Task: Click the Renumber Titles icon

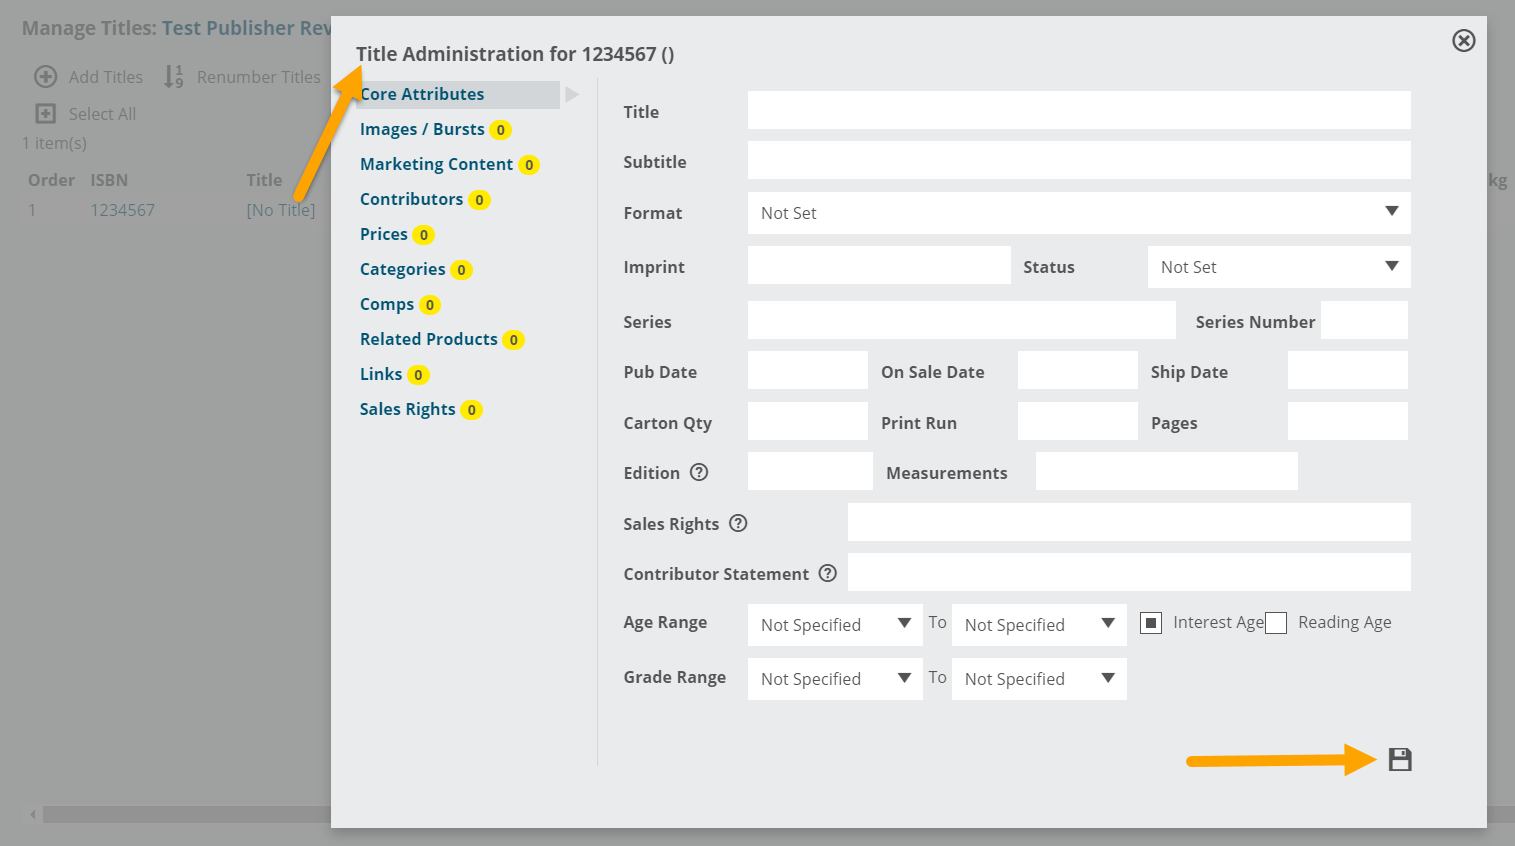Action: click(x=174, y=77)
